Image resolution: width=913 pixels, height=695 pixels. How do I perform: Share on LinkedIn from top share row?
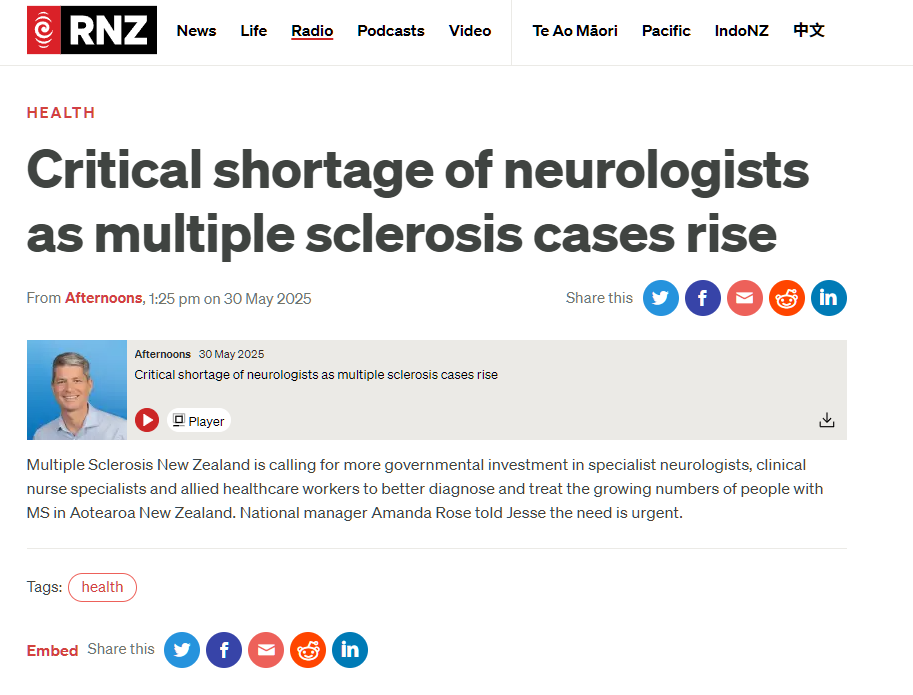click(x=829, y=298)
